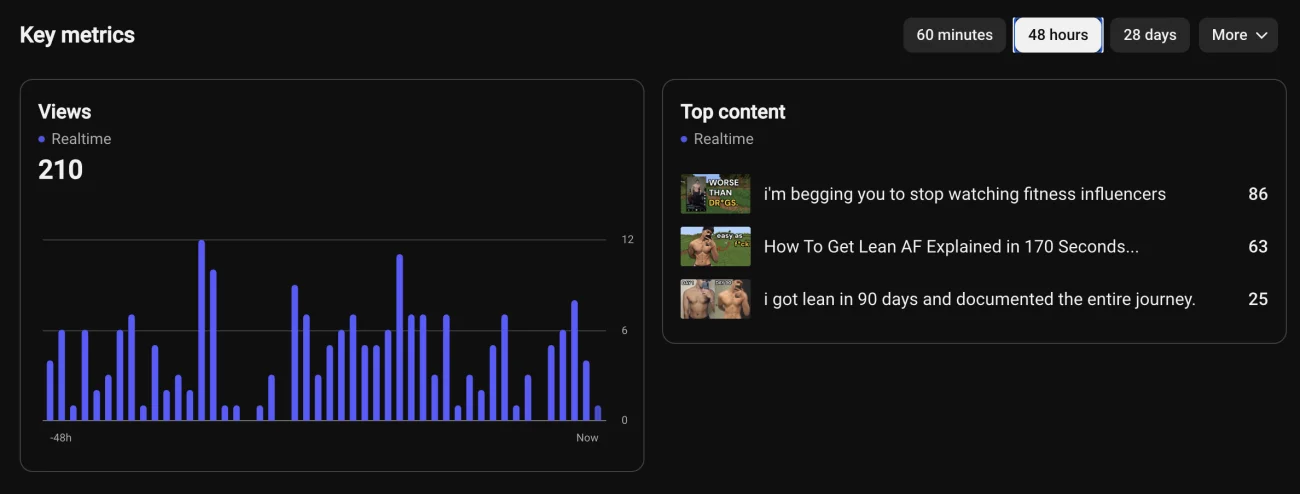Switch to the 28 days range
This screenshot has width=1300, height=494.
1150,35
